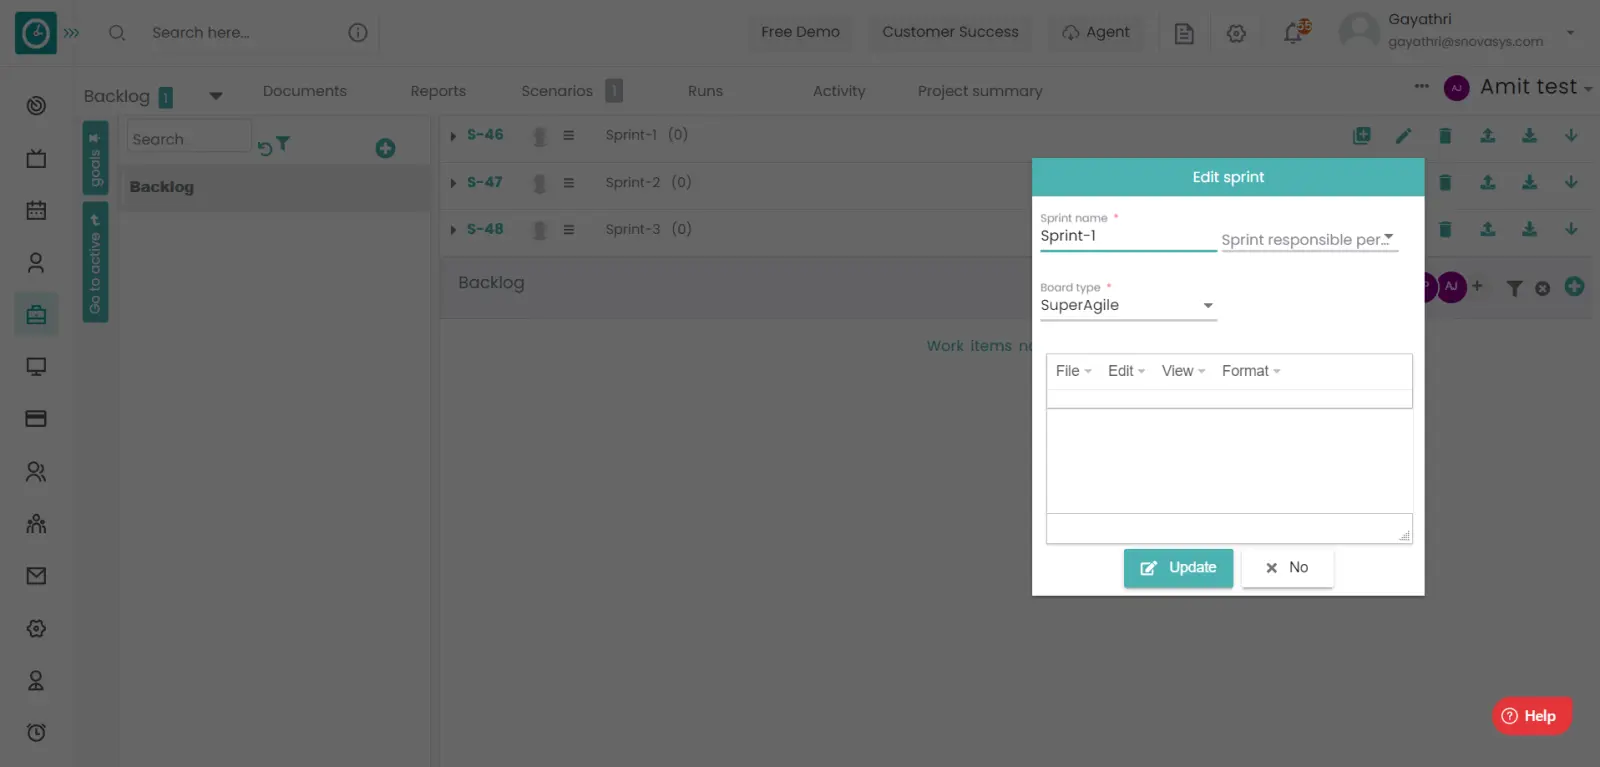The image size is (1600, 767).
Task: Open the team group sidebar icon
Action: 36,524
